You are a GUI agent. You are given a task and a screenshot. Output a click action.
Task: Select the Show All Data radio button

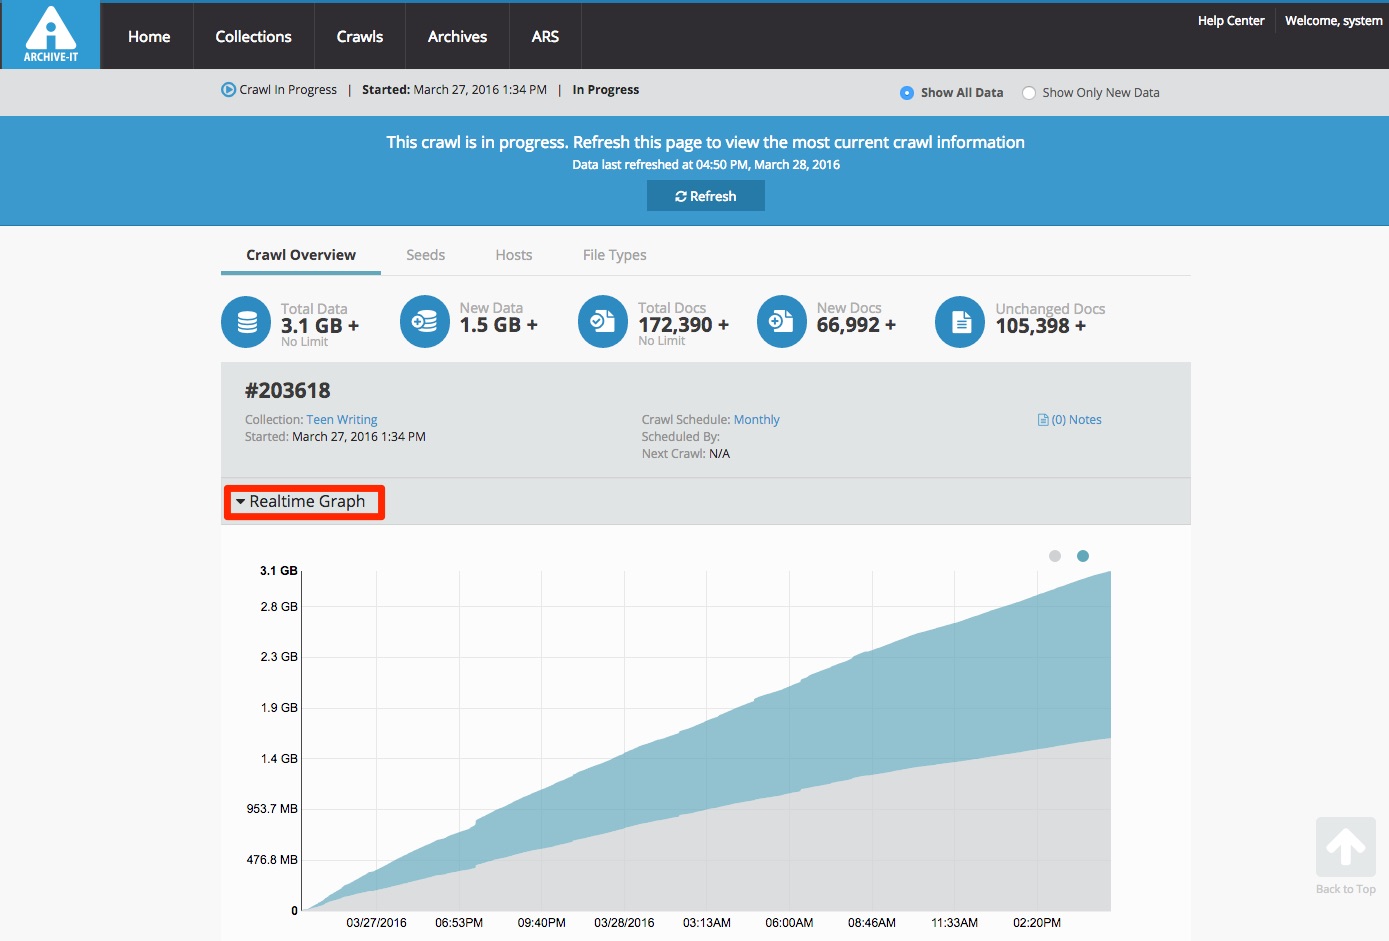[x=907, y=93]
